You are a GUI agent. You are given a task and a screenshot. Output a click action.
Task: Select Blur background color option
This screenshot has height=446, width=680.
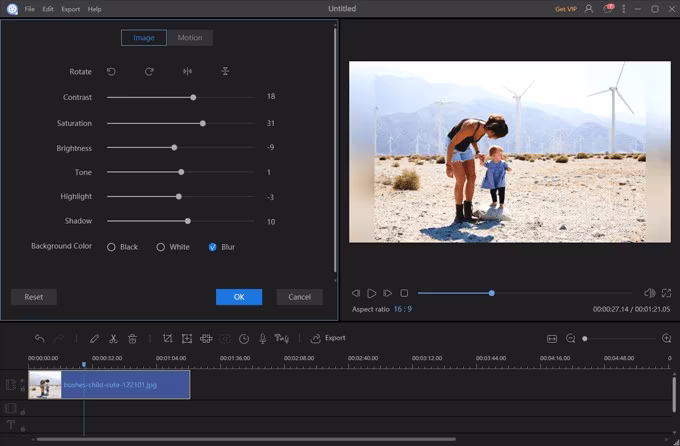[x=212, y=247]
